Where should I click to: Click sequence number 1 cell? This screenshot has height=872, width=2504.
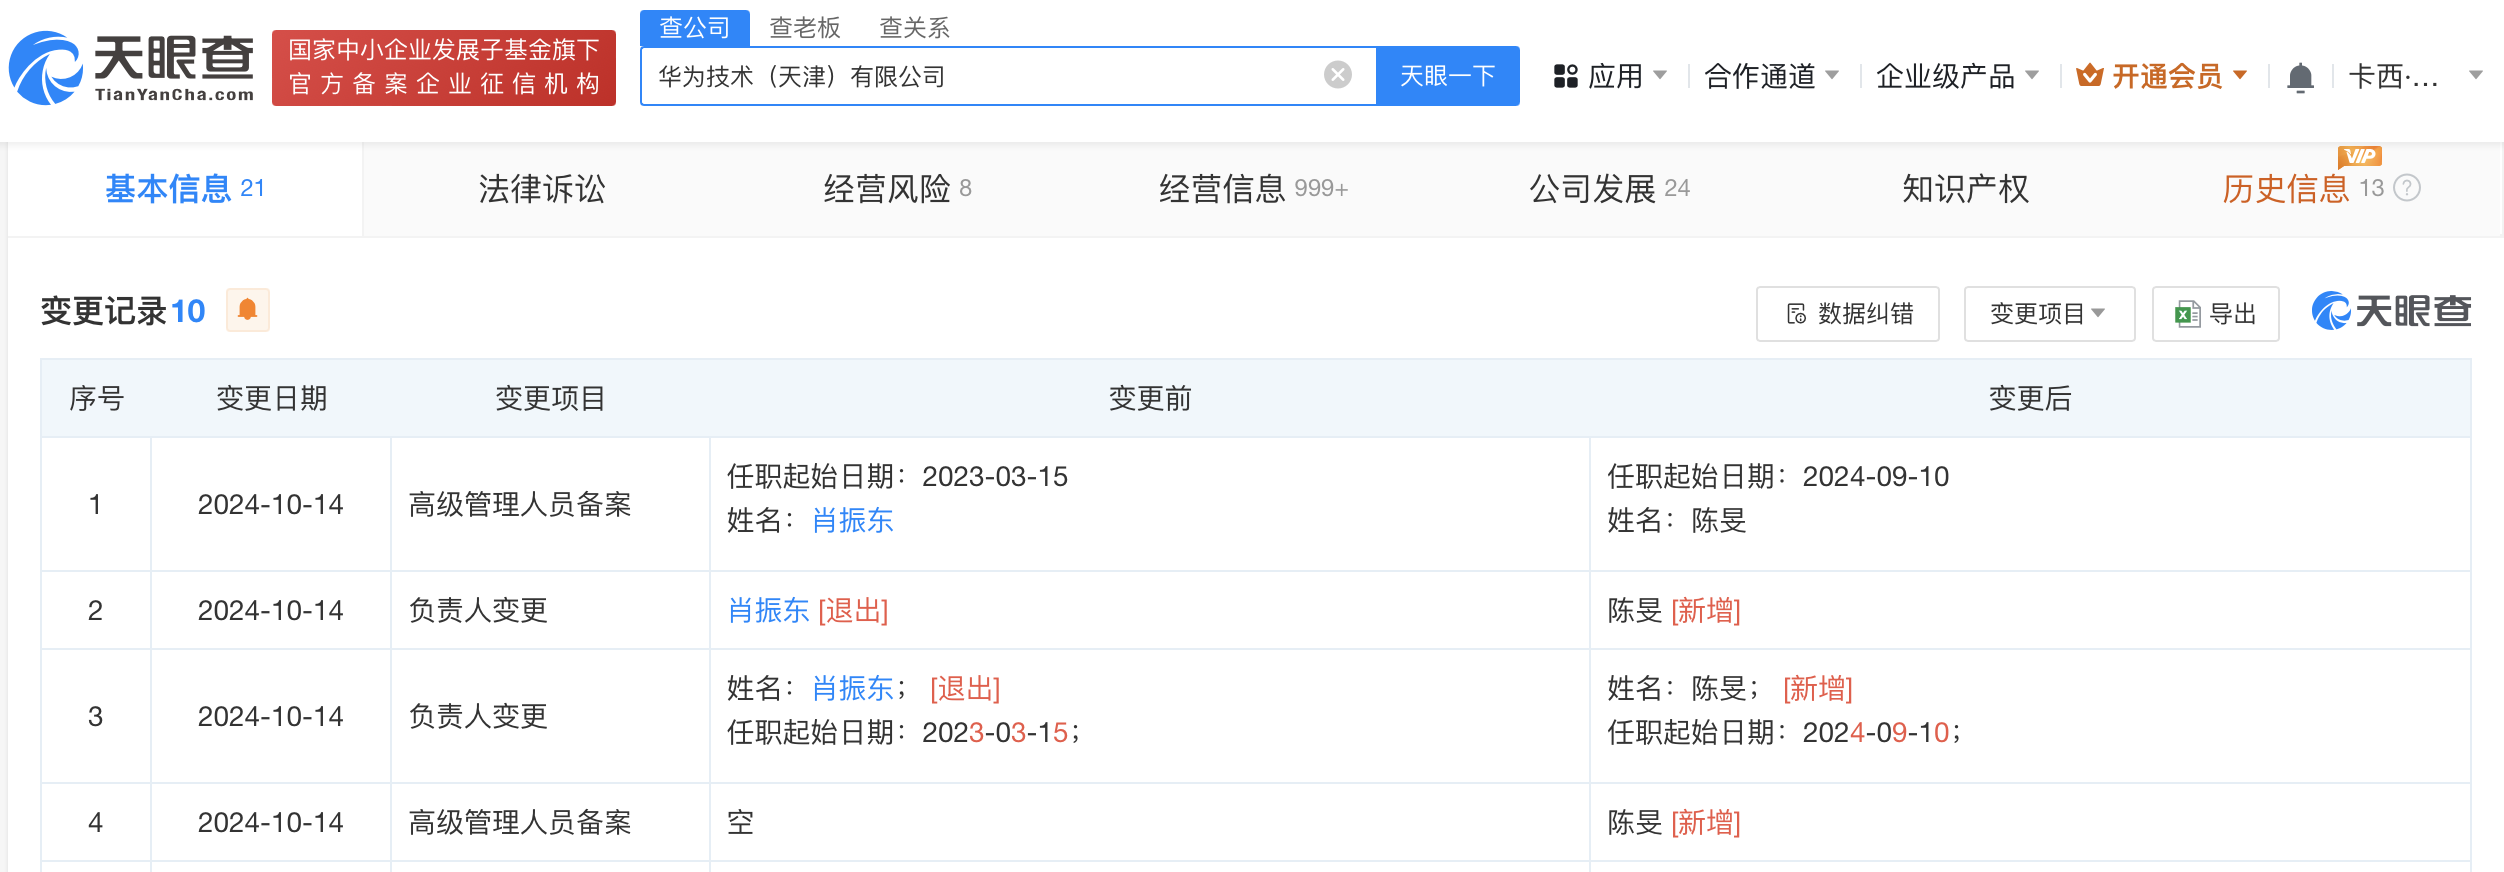[x=95, y=504]
